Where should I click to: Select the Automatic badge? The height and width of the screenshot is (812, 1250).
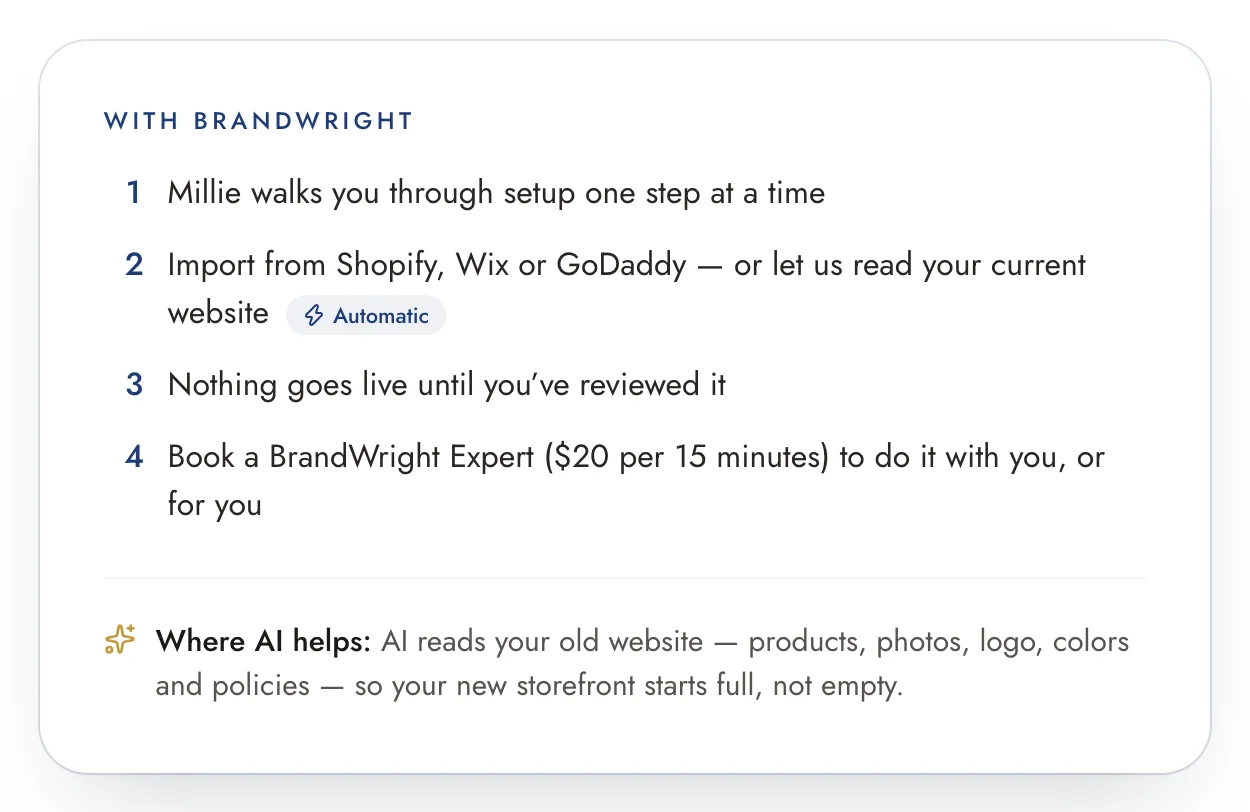click(x=366, y=316)
